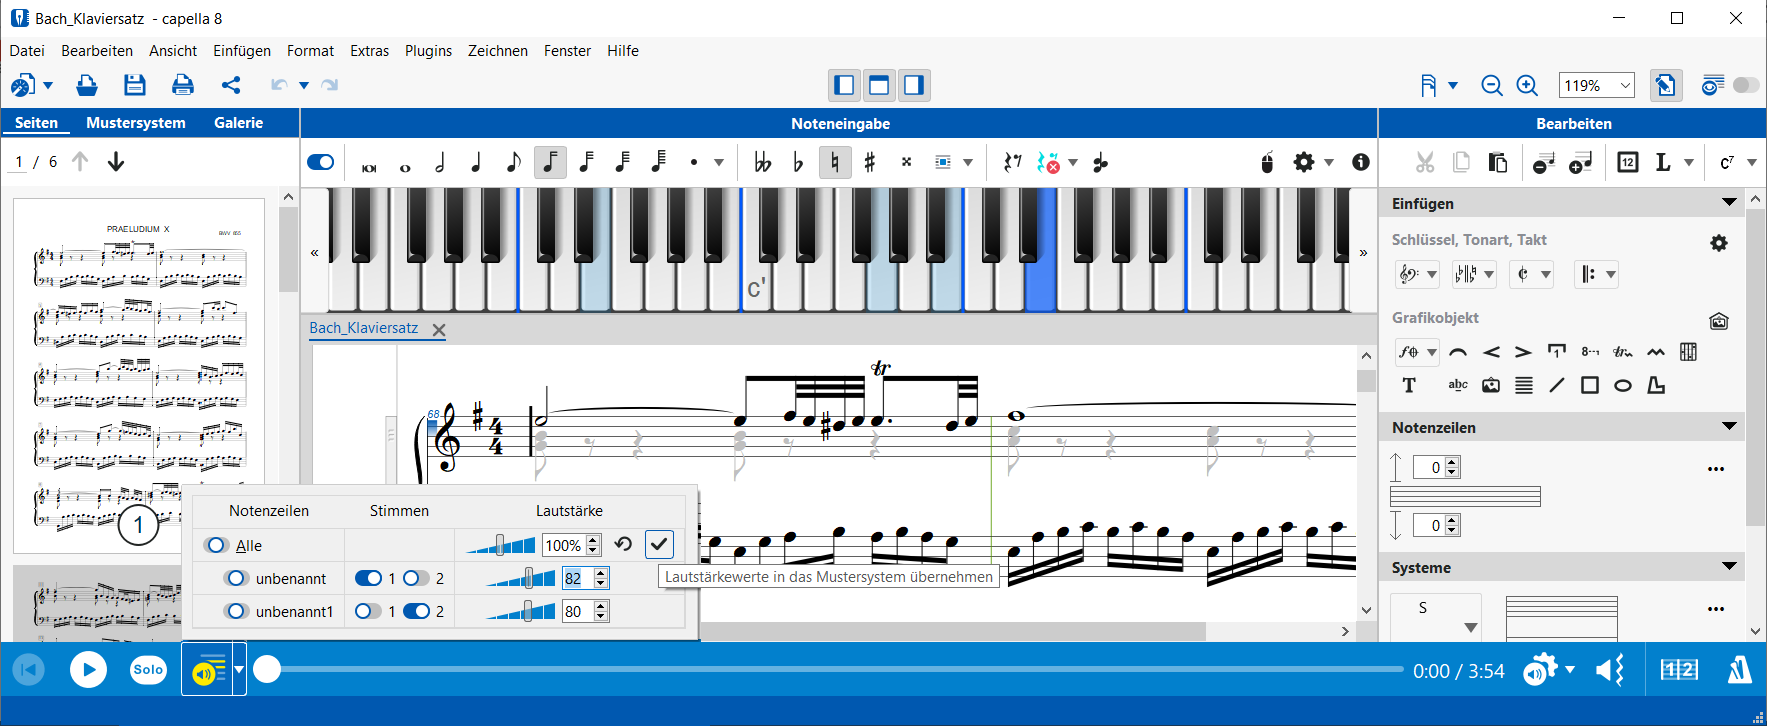Insert rectangle graphic object

pyautogui.click(x=1589, y=385)
